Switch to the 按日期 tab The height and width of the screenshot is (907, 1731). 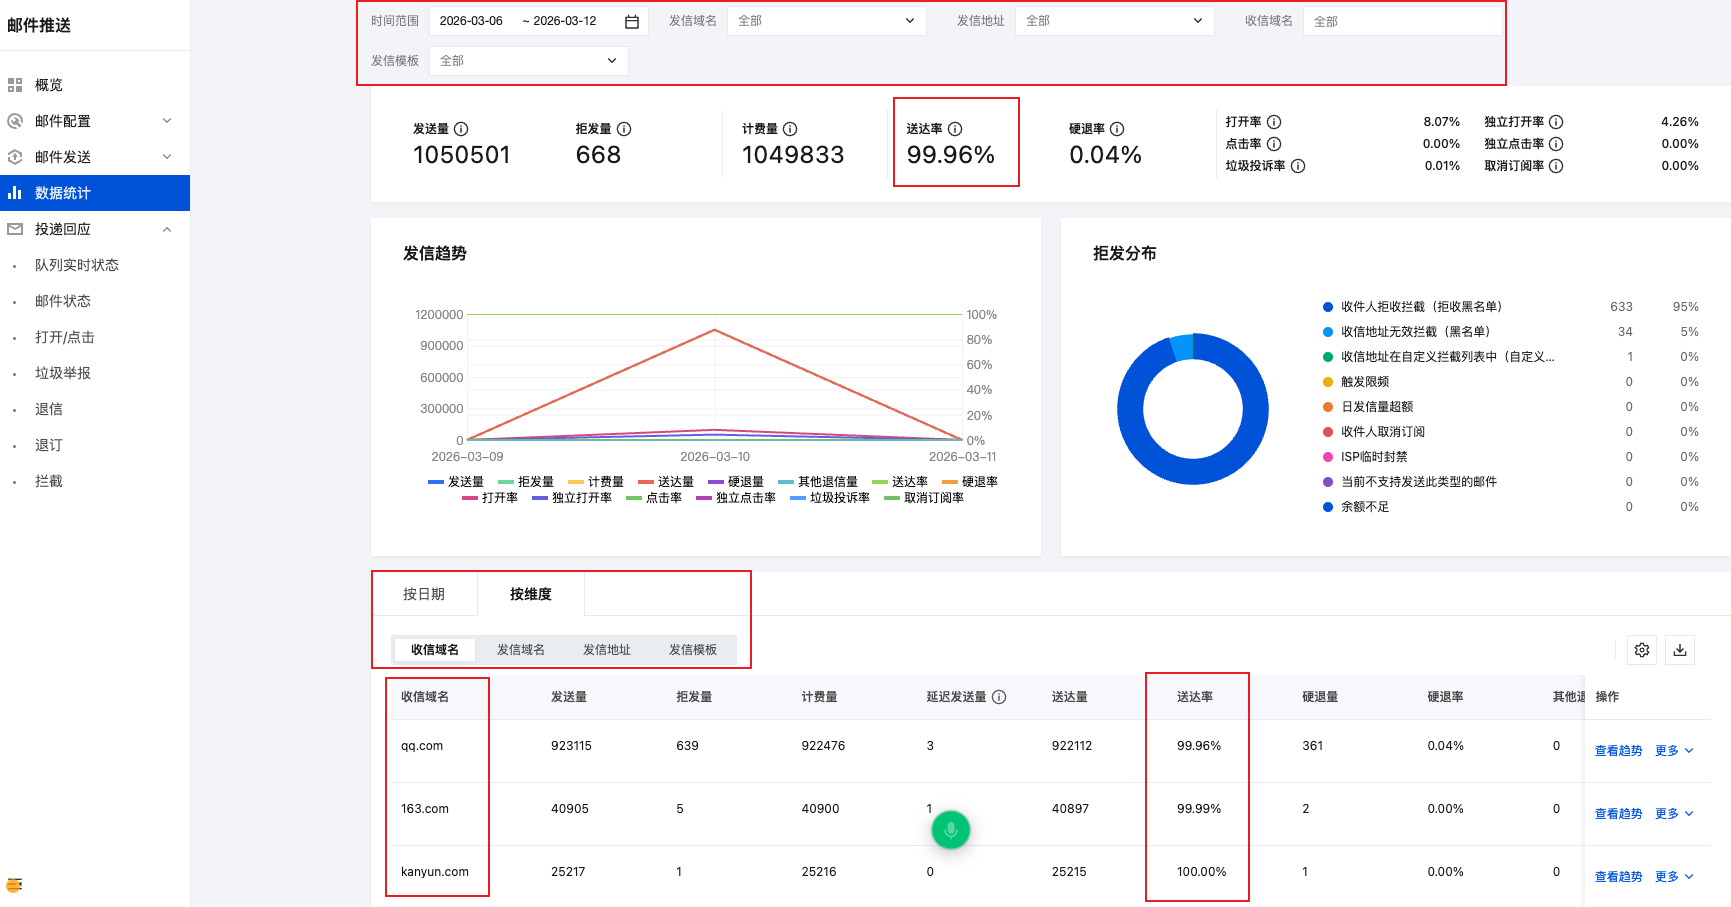424,594
